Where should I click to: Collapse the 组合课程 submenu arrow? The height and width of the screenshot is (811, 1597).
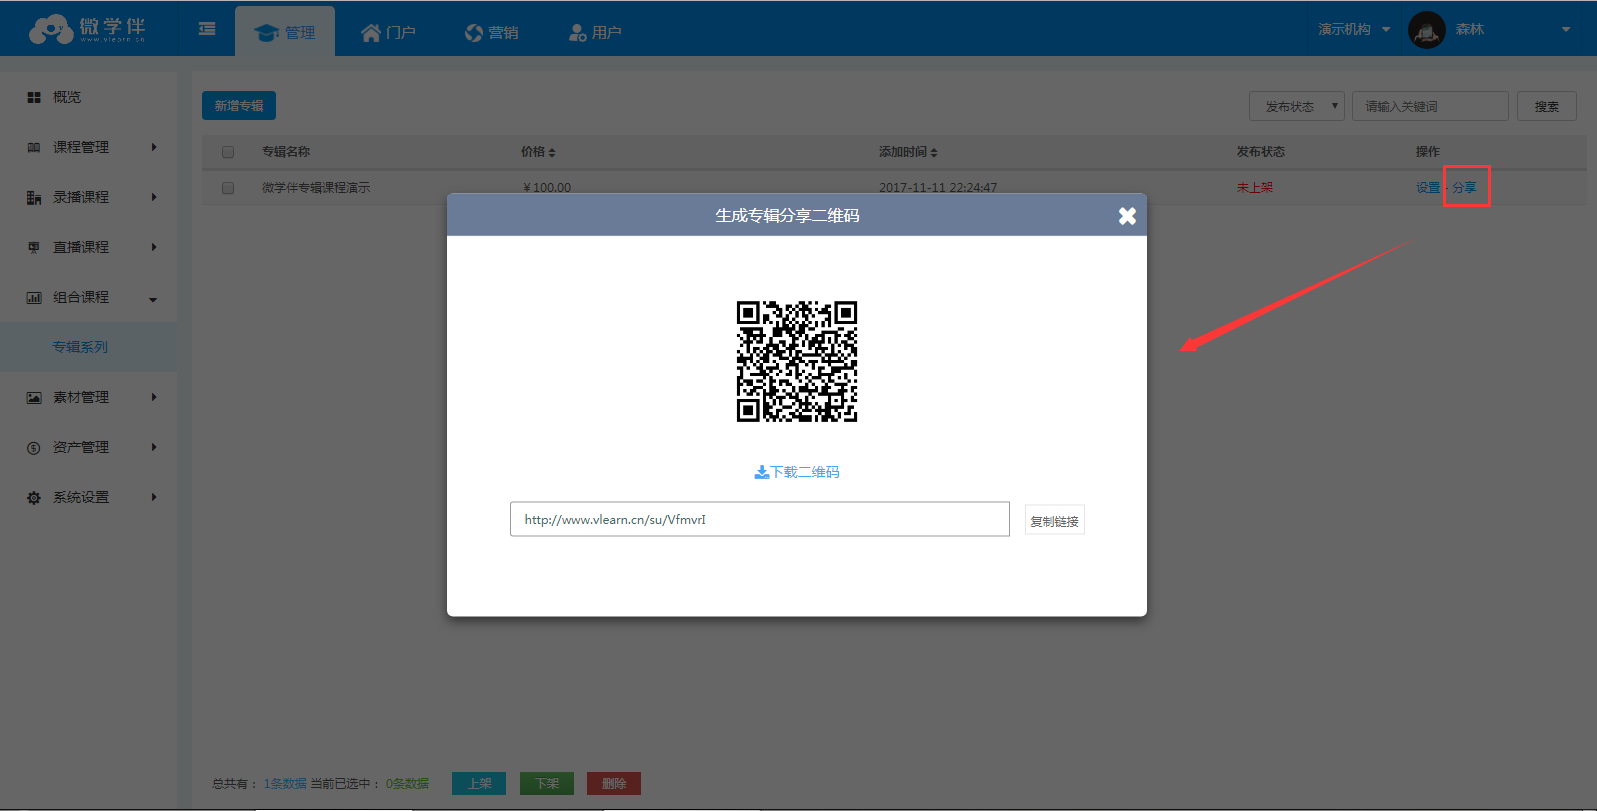click(153, 299)
